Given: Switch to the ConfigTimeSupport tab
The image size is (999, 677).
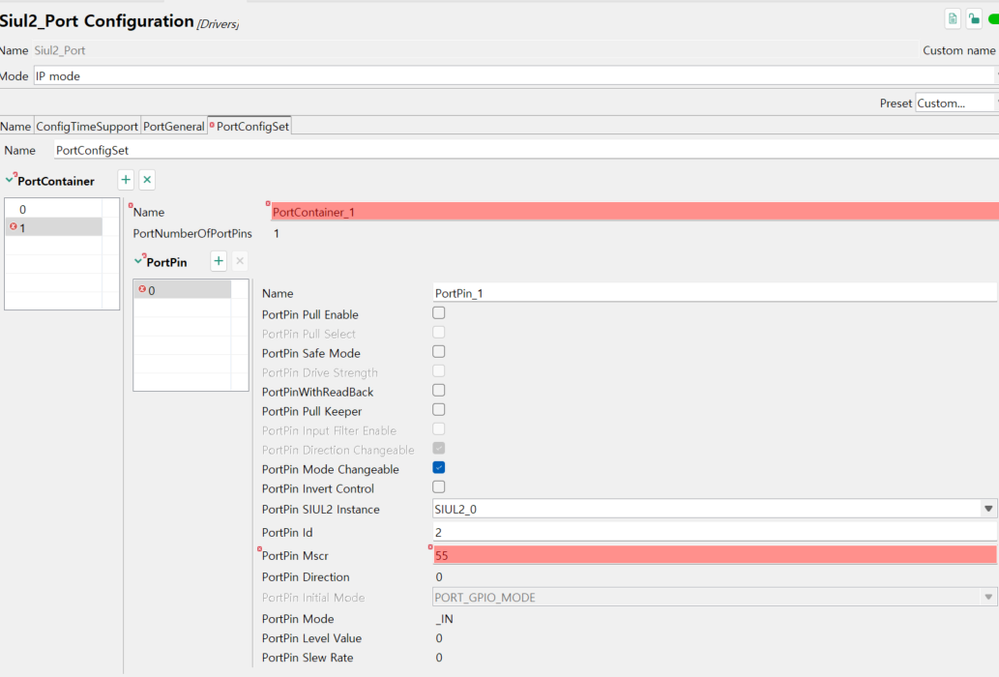Looking at the screenshot, I should tap(87, 126).
